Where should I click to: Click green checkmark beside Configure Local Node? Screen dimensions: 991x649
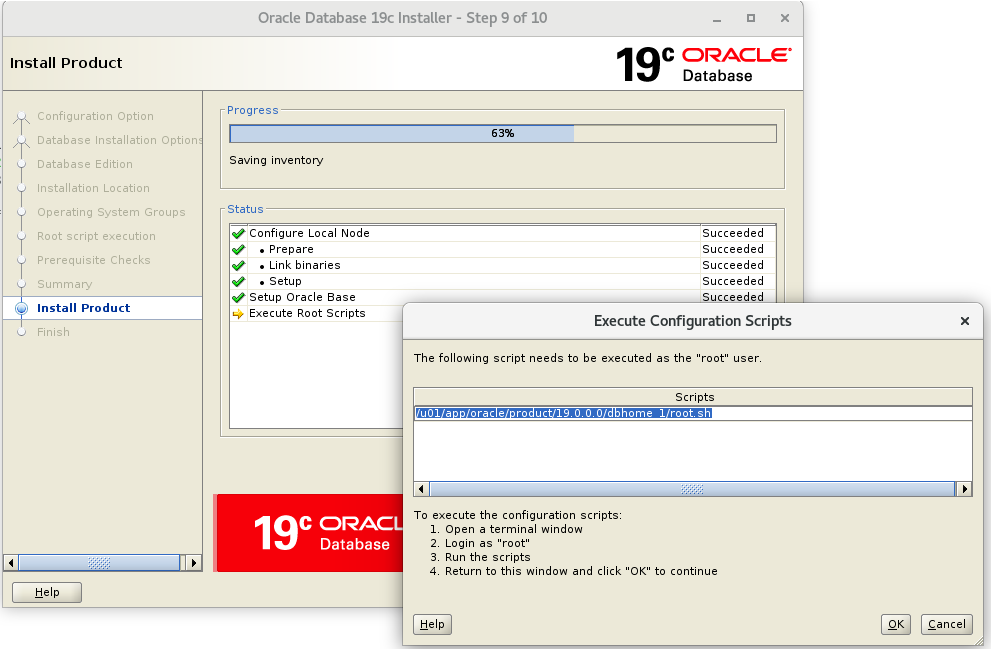click(x=238, y=233)
